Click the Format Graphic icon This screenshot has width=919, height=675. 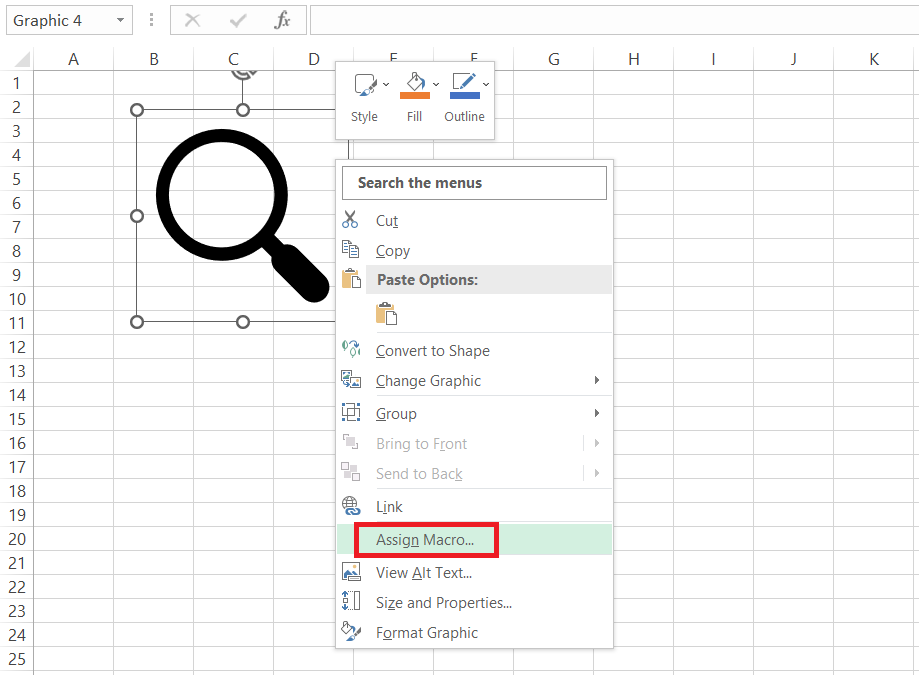[x=350, y=632]
